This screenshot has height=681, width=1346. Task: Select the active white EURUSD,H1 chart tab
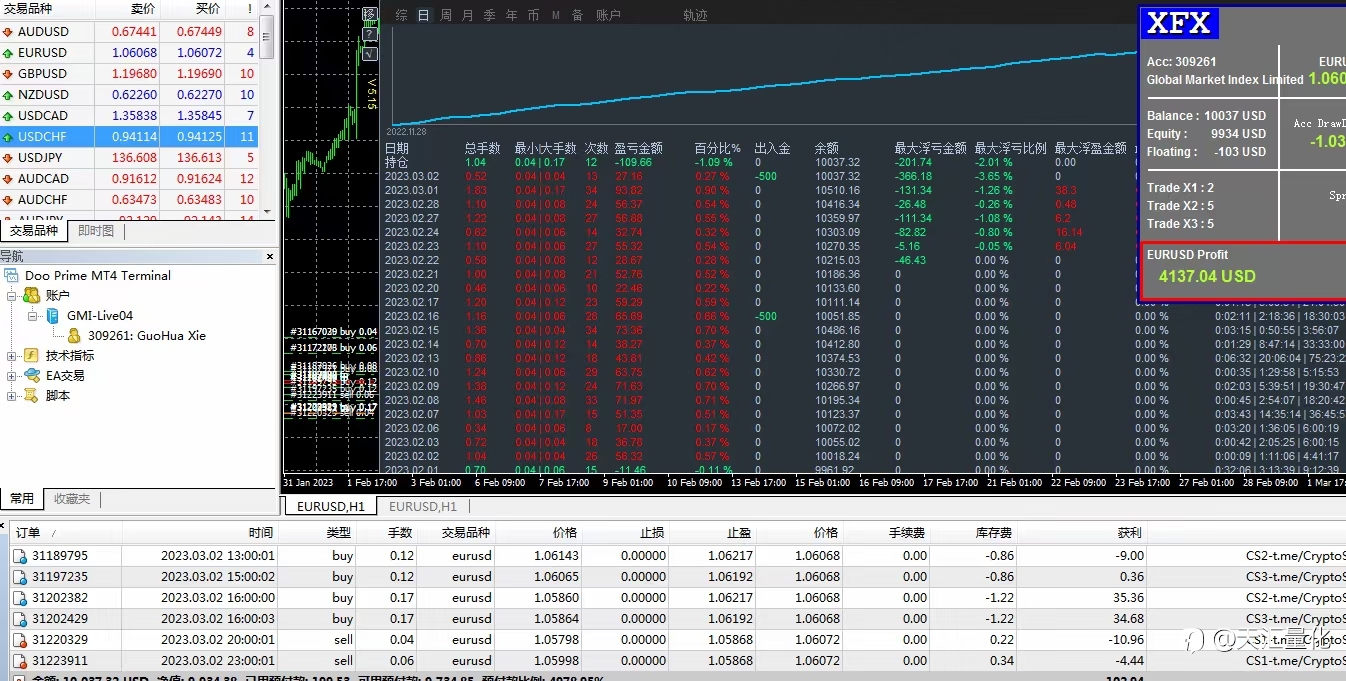[331, 507]
